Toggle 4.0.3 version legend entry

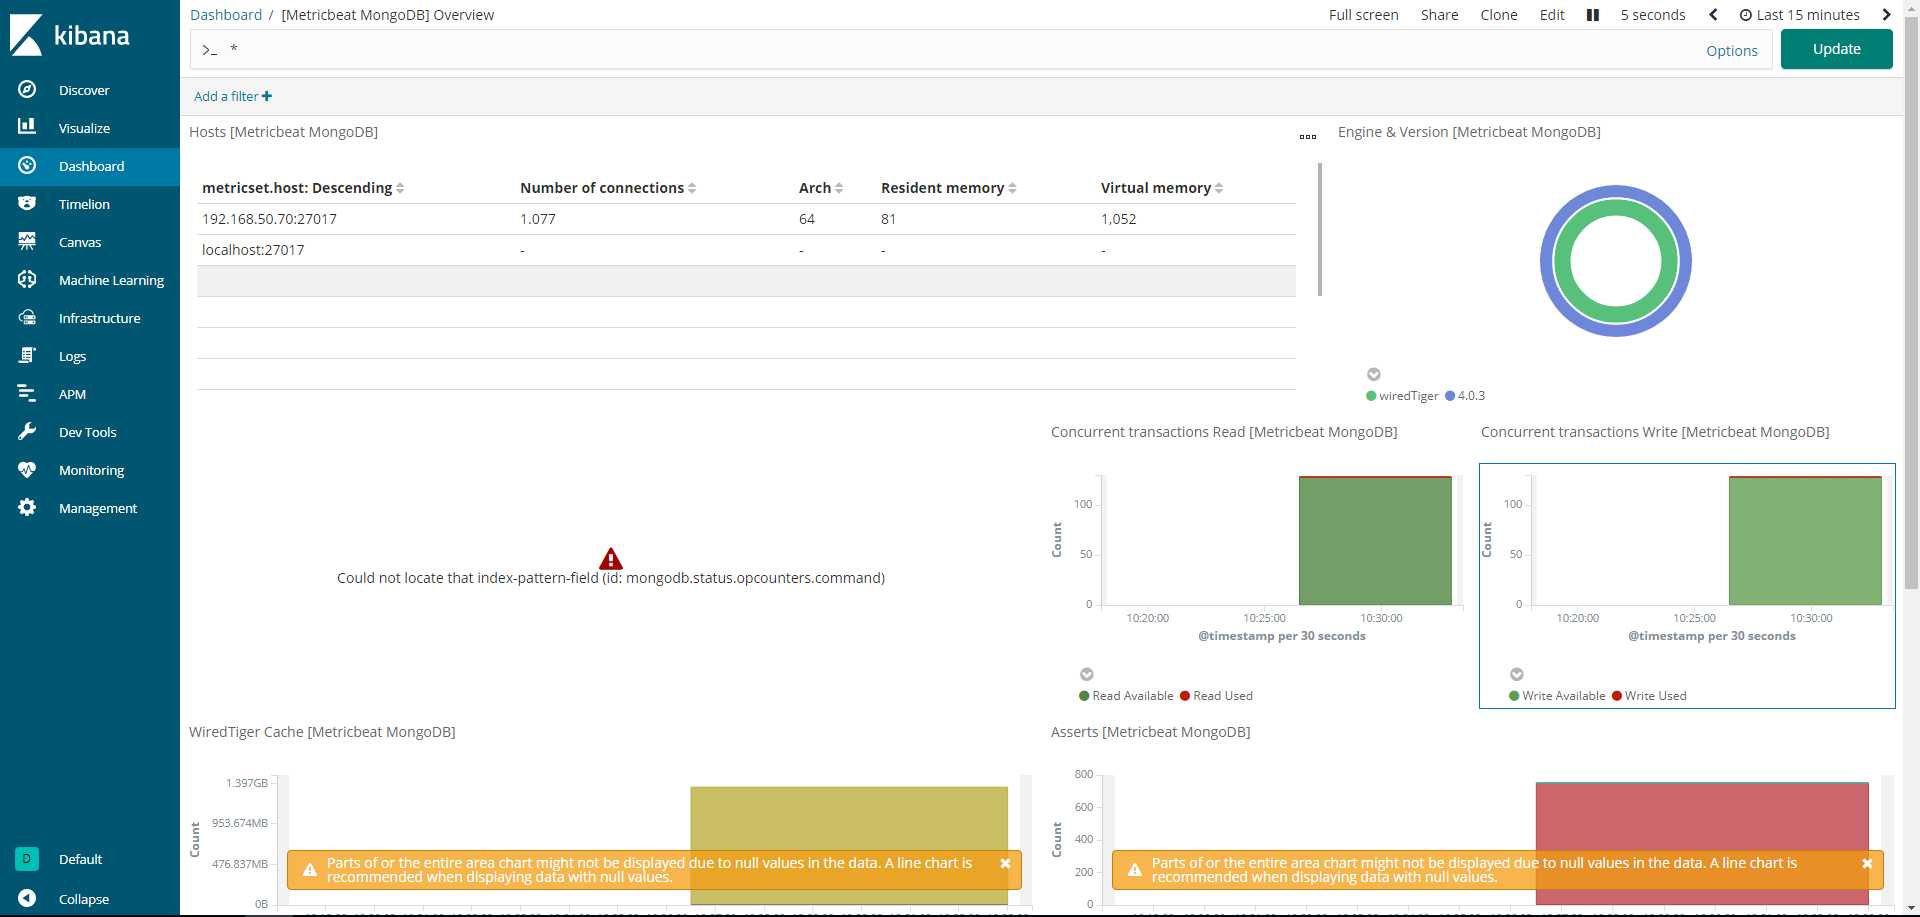click(x=1465, y=396)
